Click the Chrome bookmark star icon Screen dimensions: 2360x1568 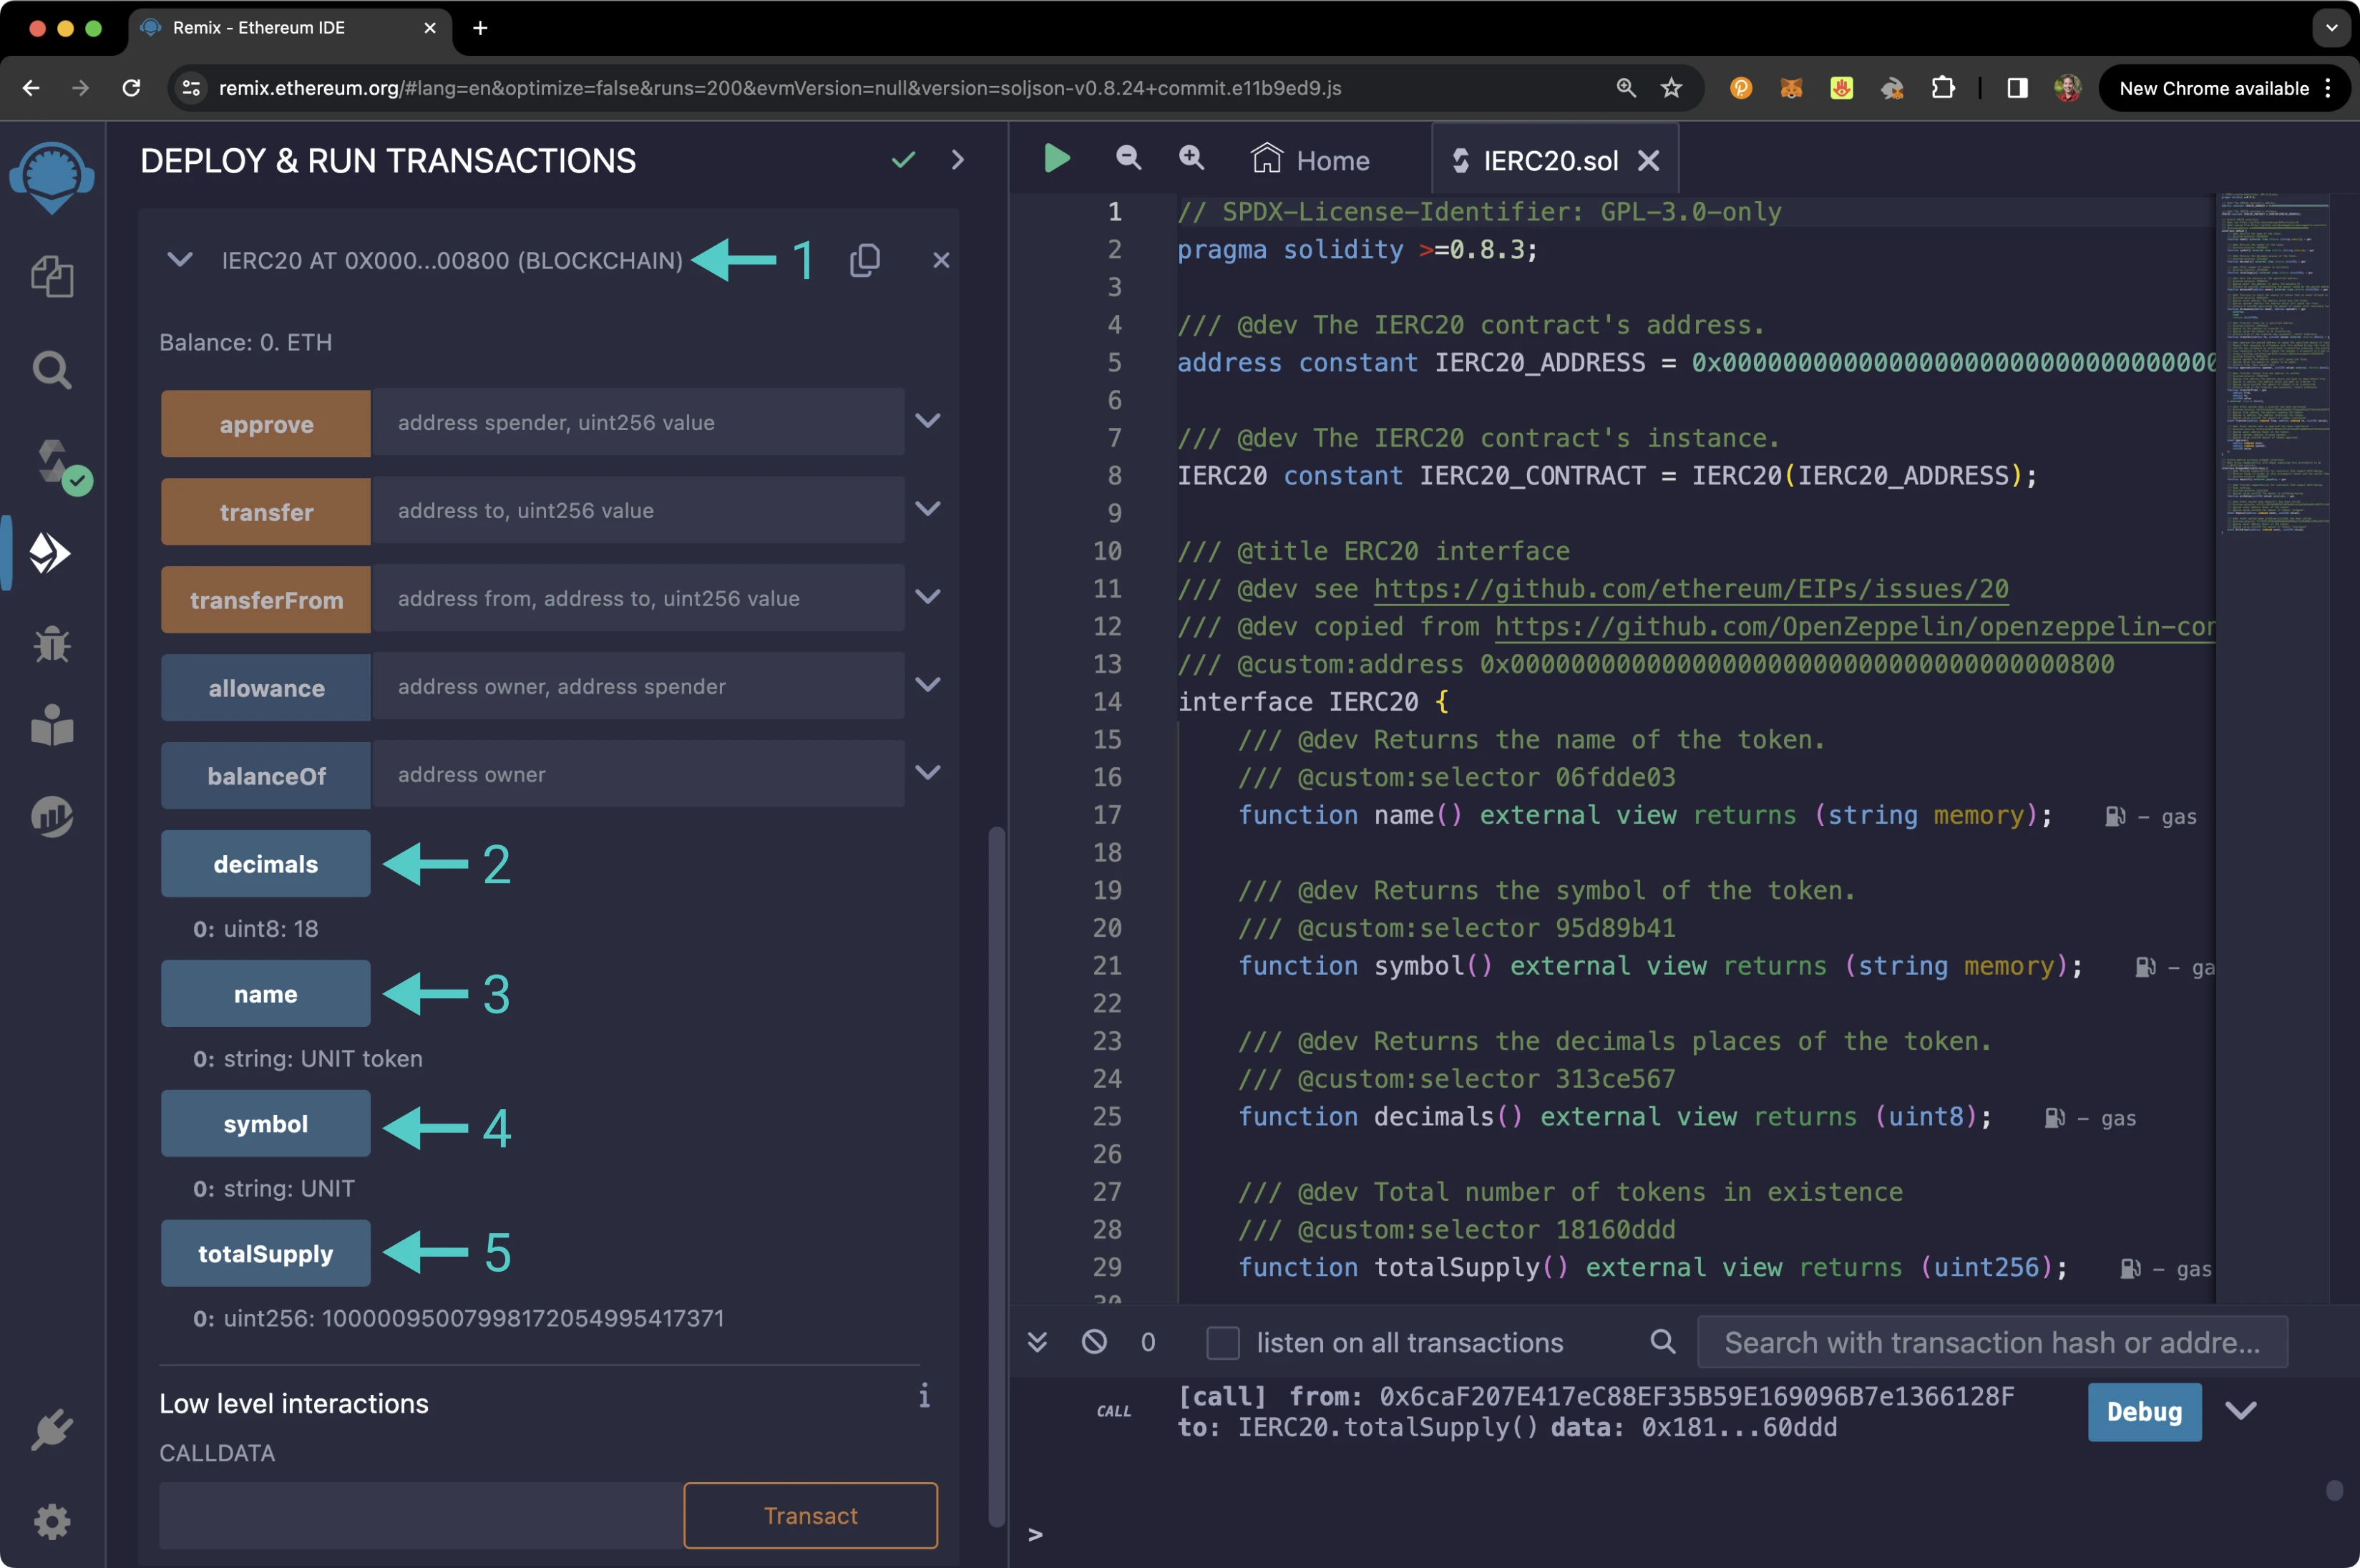(x=1671, y=88)
